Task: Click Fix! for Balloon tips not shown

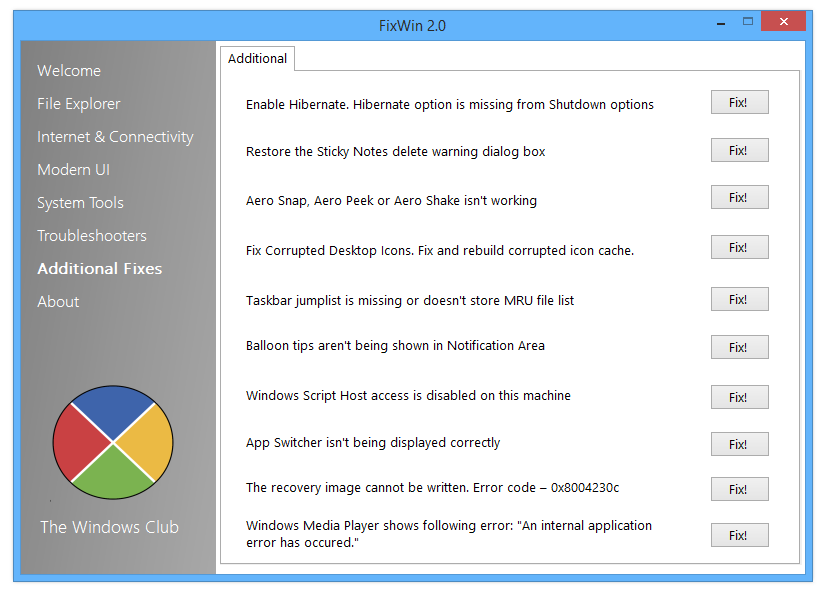Action: point(739,348)
